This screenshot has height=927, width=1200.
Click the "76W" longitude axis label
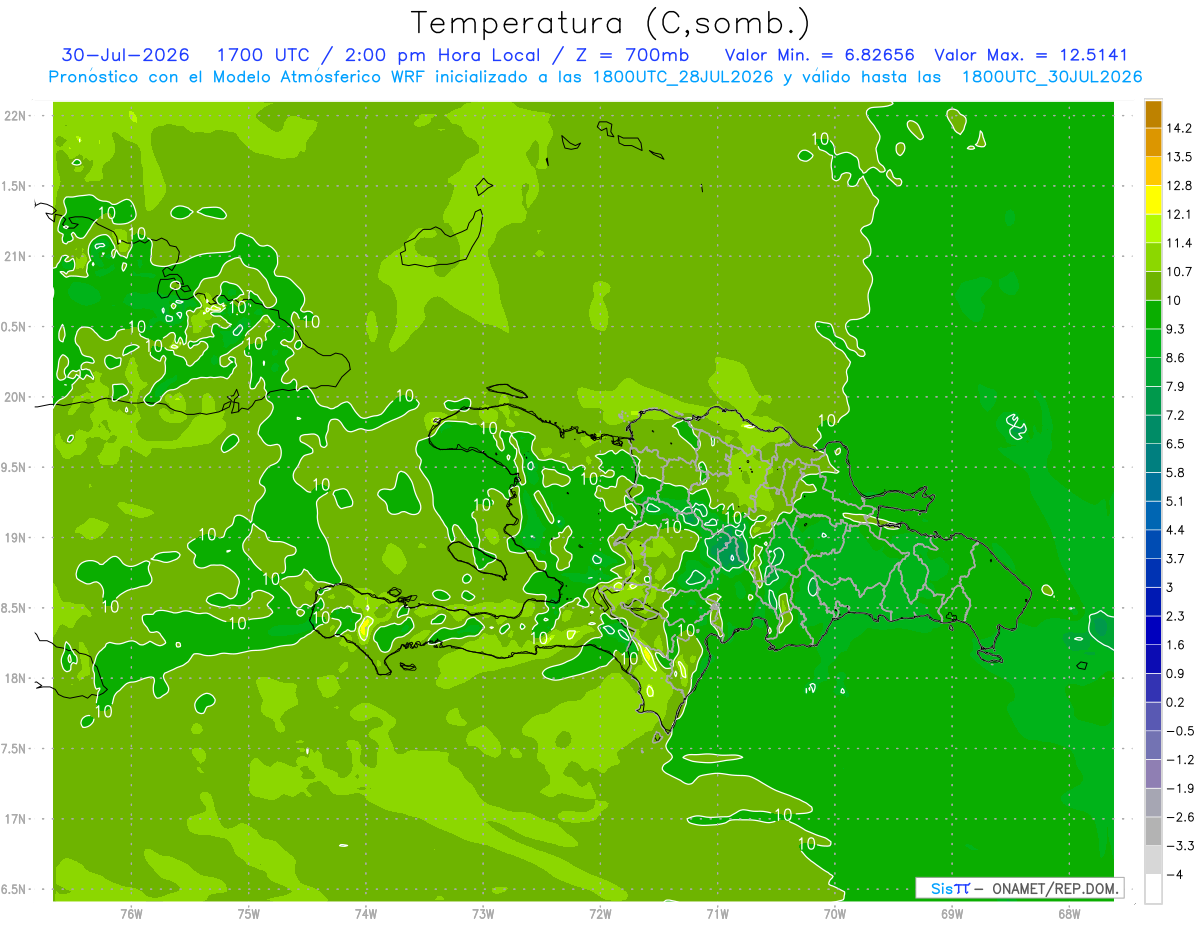coord(131,914)
